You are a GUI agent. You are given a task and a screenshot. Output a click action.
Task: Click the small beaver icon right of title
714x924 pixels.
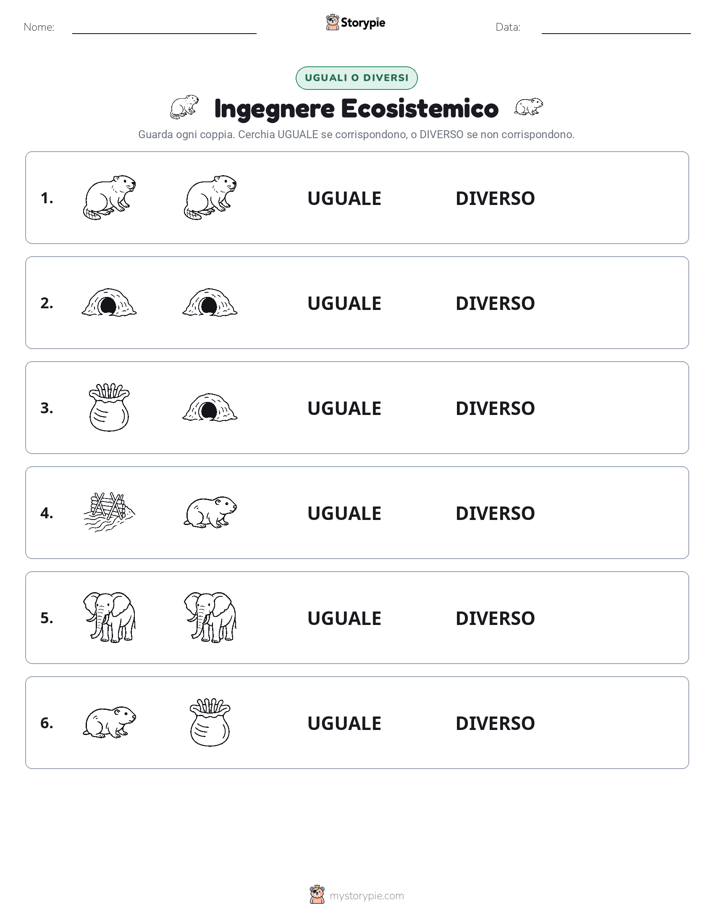tap(528, 107)
